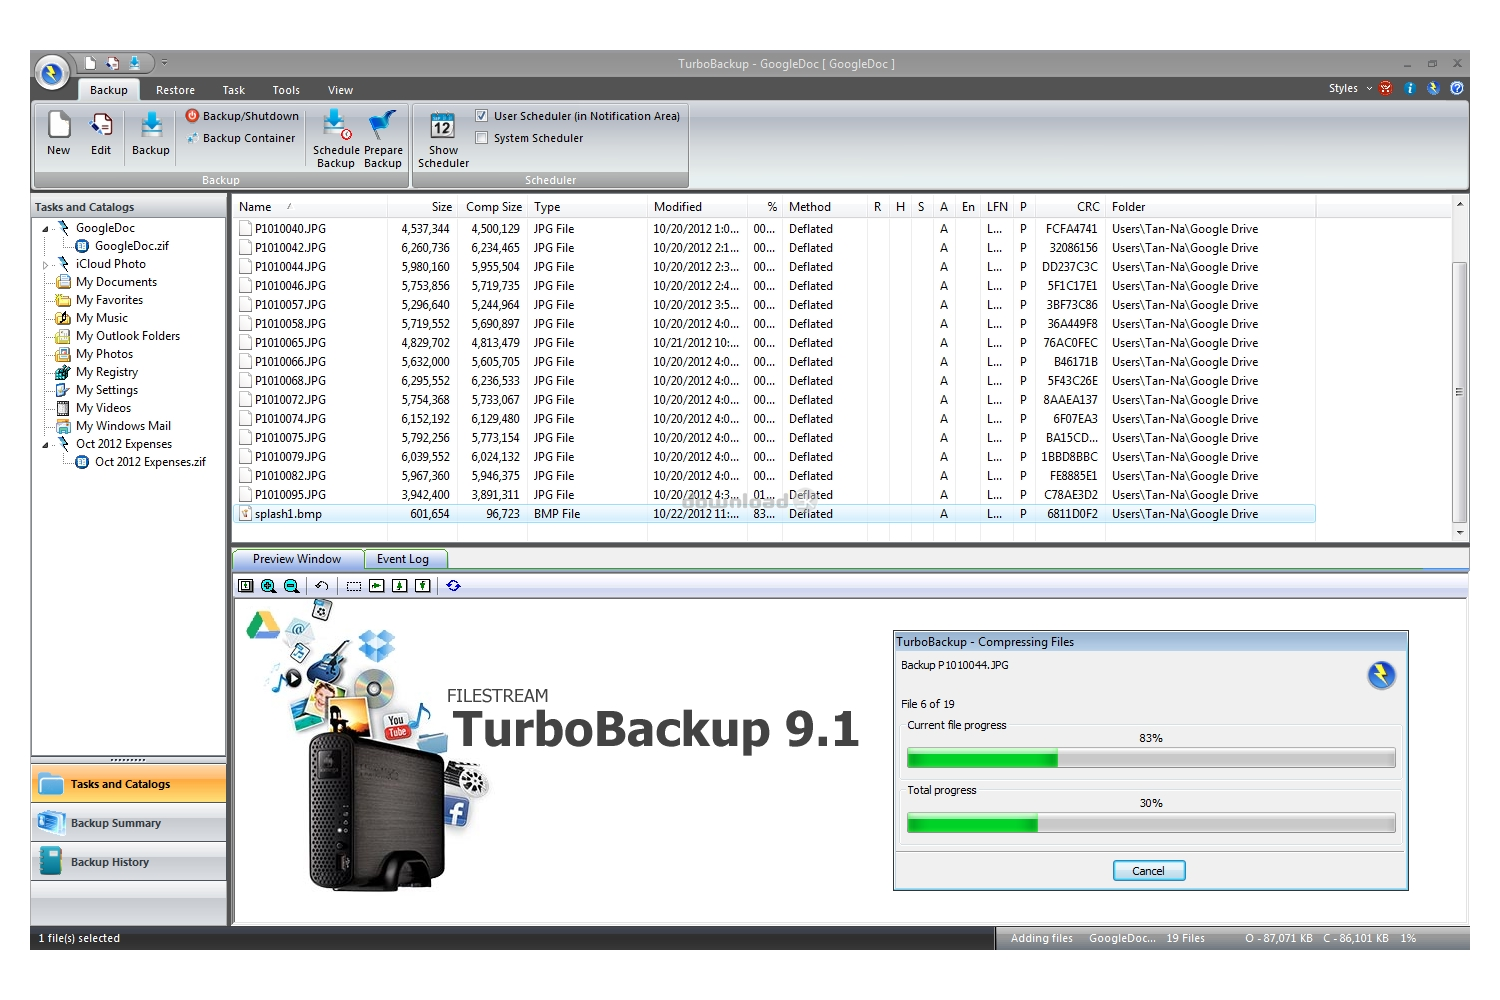Undo in preview toolbar
Viewport: 1500px width, 1000px height.
(321, 586)
